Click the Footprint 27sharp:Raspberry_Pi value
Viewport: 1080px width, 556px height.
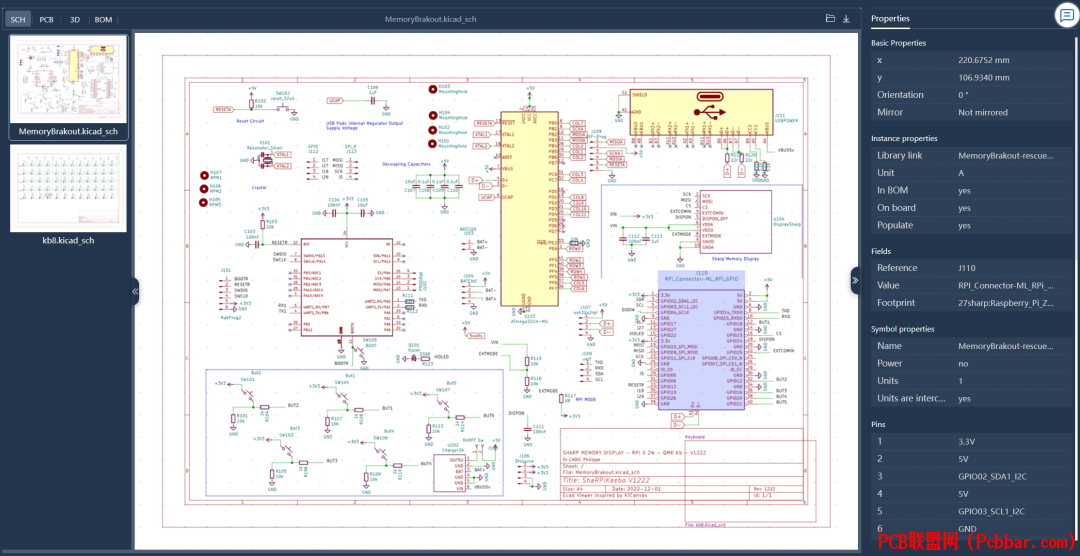pyautogui.click(x=1006, y=302)
